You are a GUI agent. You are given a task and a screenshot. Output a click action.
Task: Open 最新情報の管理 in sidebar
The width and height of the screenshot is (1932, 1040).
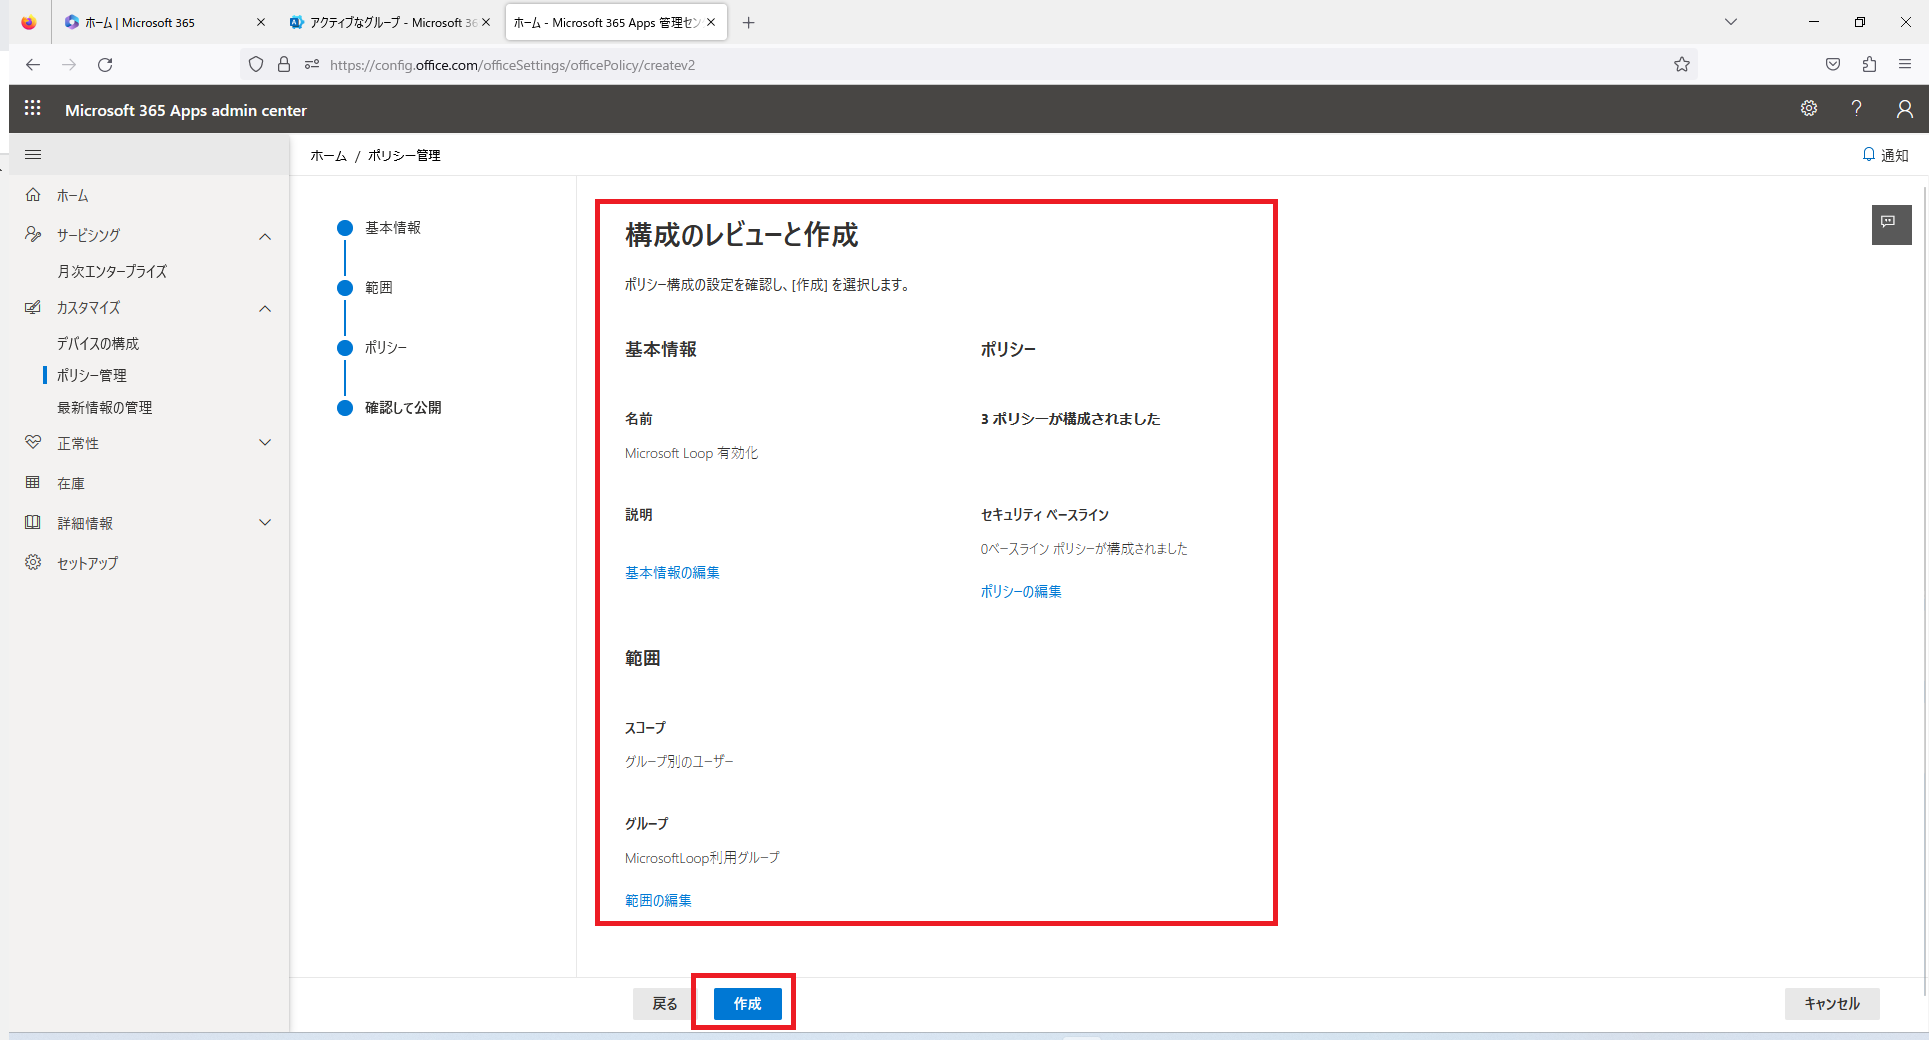105,407
